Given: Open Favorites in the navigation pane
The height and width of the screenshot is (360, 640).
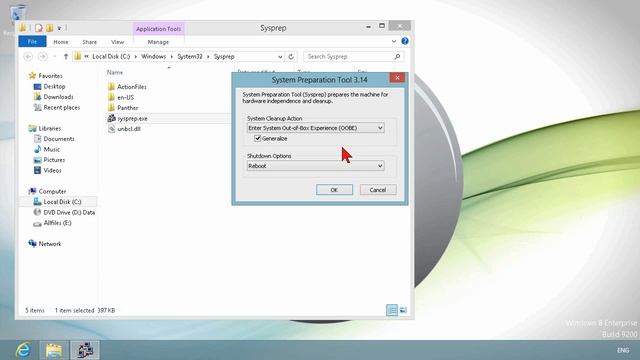Looking at the screenshot, I should [x=50, y=76].
